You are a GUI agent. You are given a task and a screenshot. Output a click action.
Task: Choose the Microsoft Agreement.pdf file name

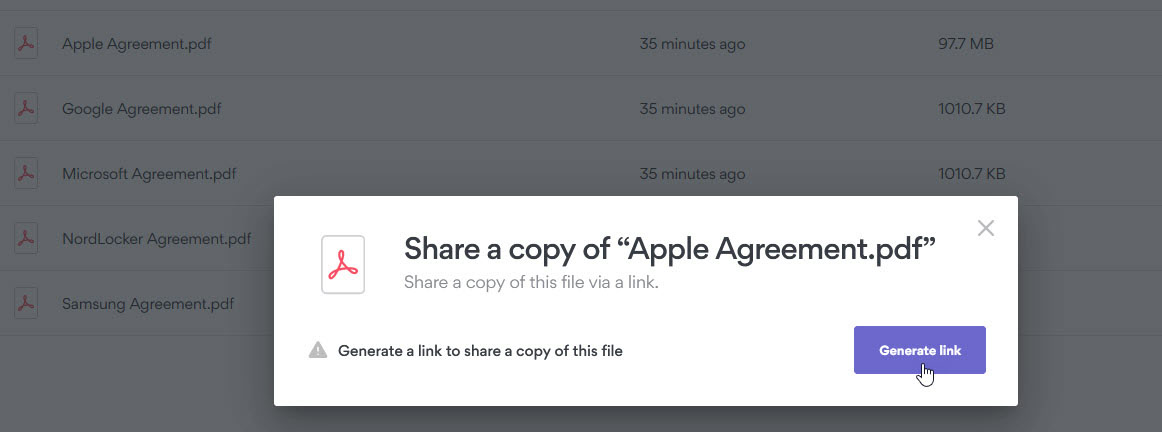(149, 174)
